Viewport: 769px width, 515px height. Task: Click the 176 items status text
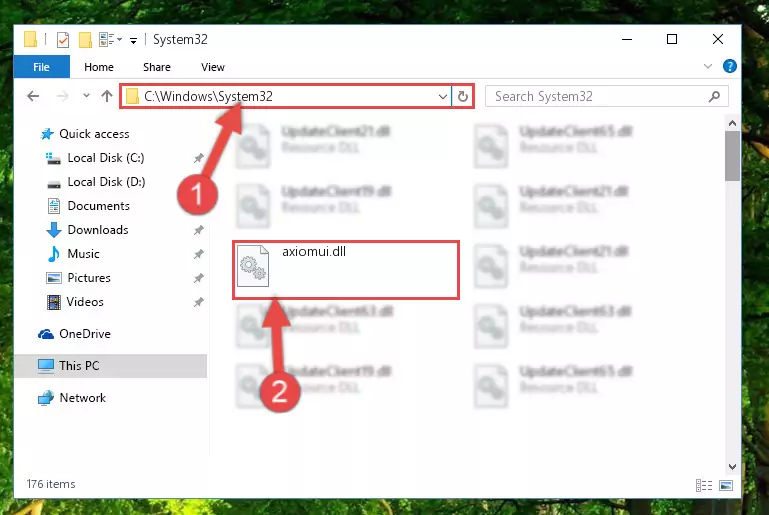tap(51, 484)
